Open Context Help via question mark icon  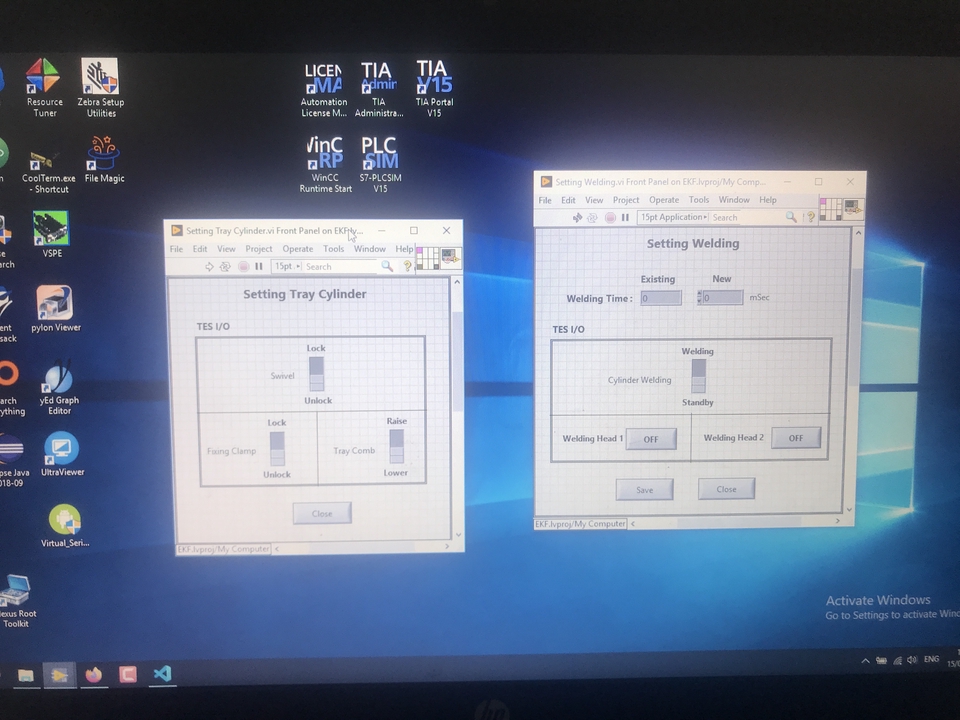pyautogui.click(x=810, y=217)
